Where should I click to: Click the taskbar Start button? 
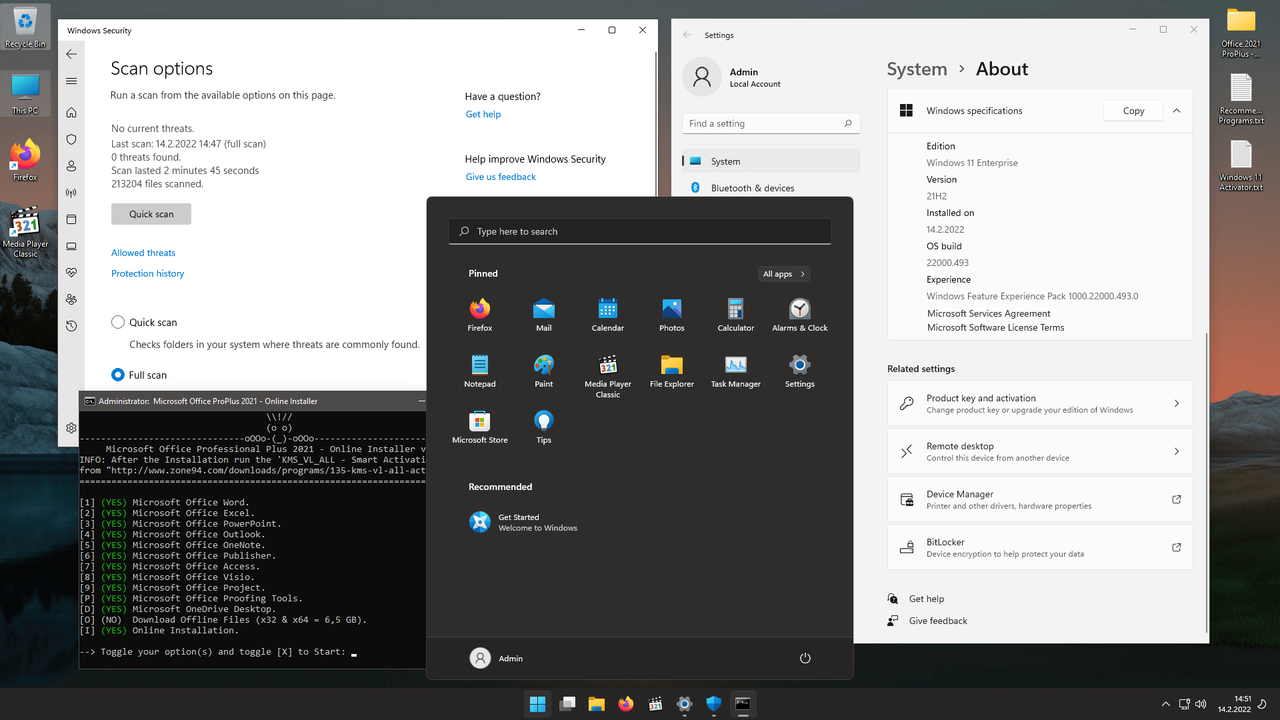click(537, 704)
